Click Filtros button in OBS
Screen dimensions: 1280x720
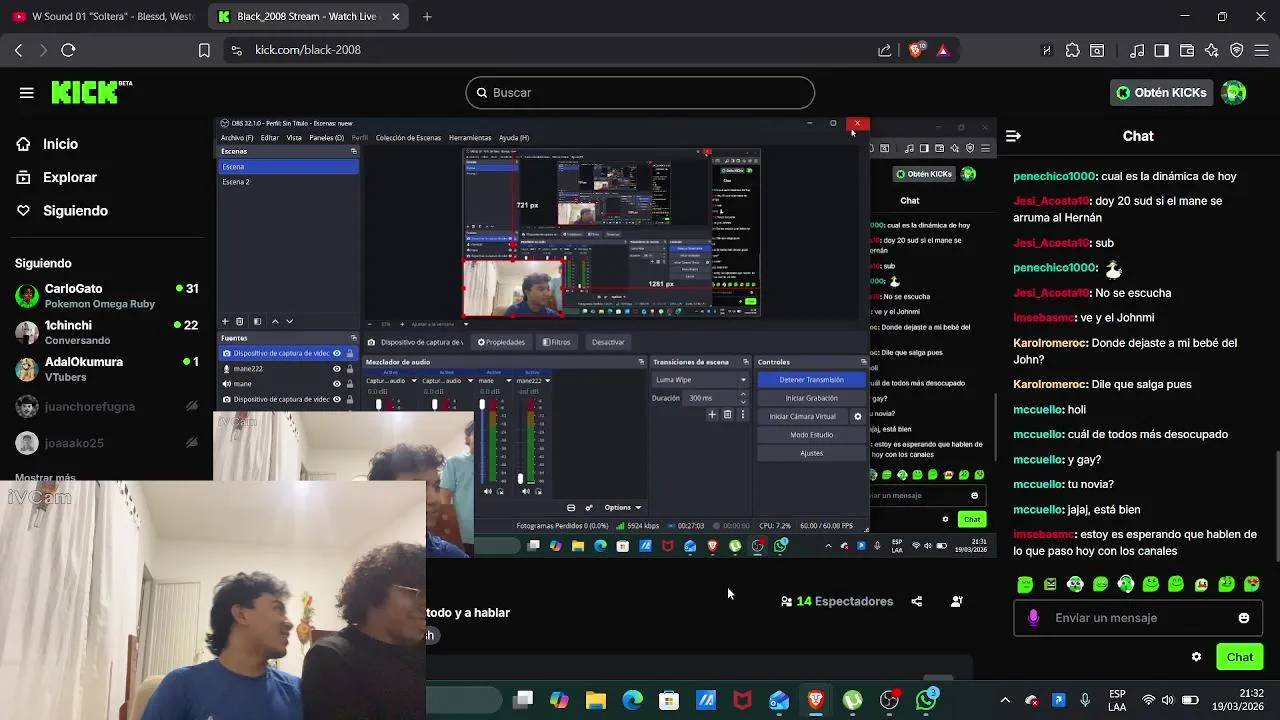click(x=557, y=342)
